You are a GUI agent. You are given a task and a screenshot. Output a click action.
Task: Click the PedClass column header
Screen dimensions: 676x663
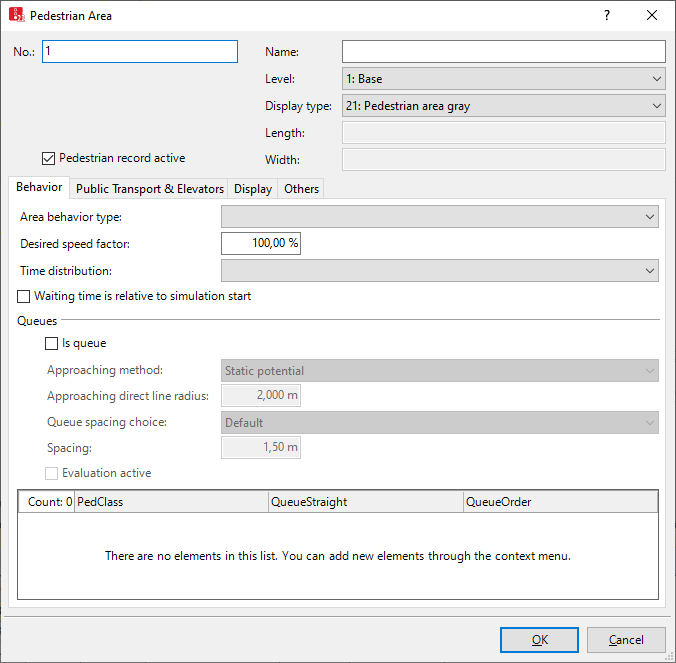click(170, 502)
